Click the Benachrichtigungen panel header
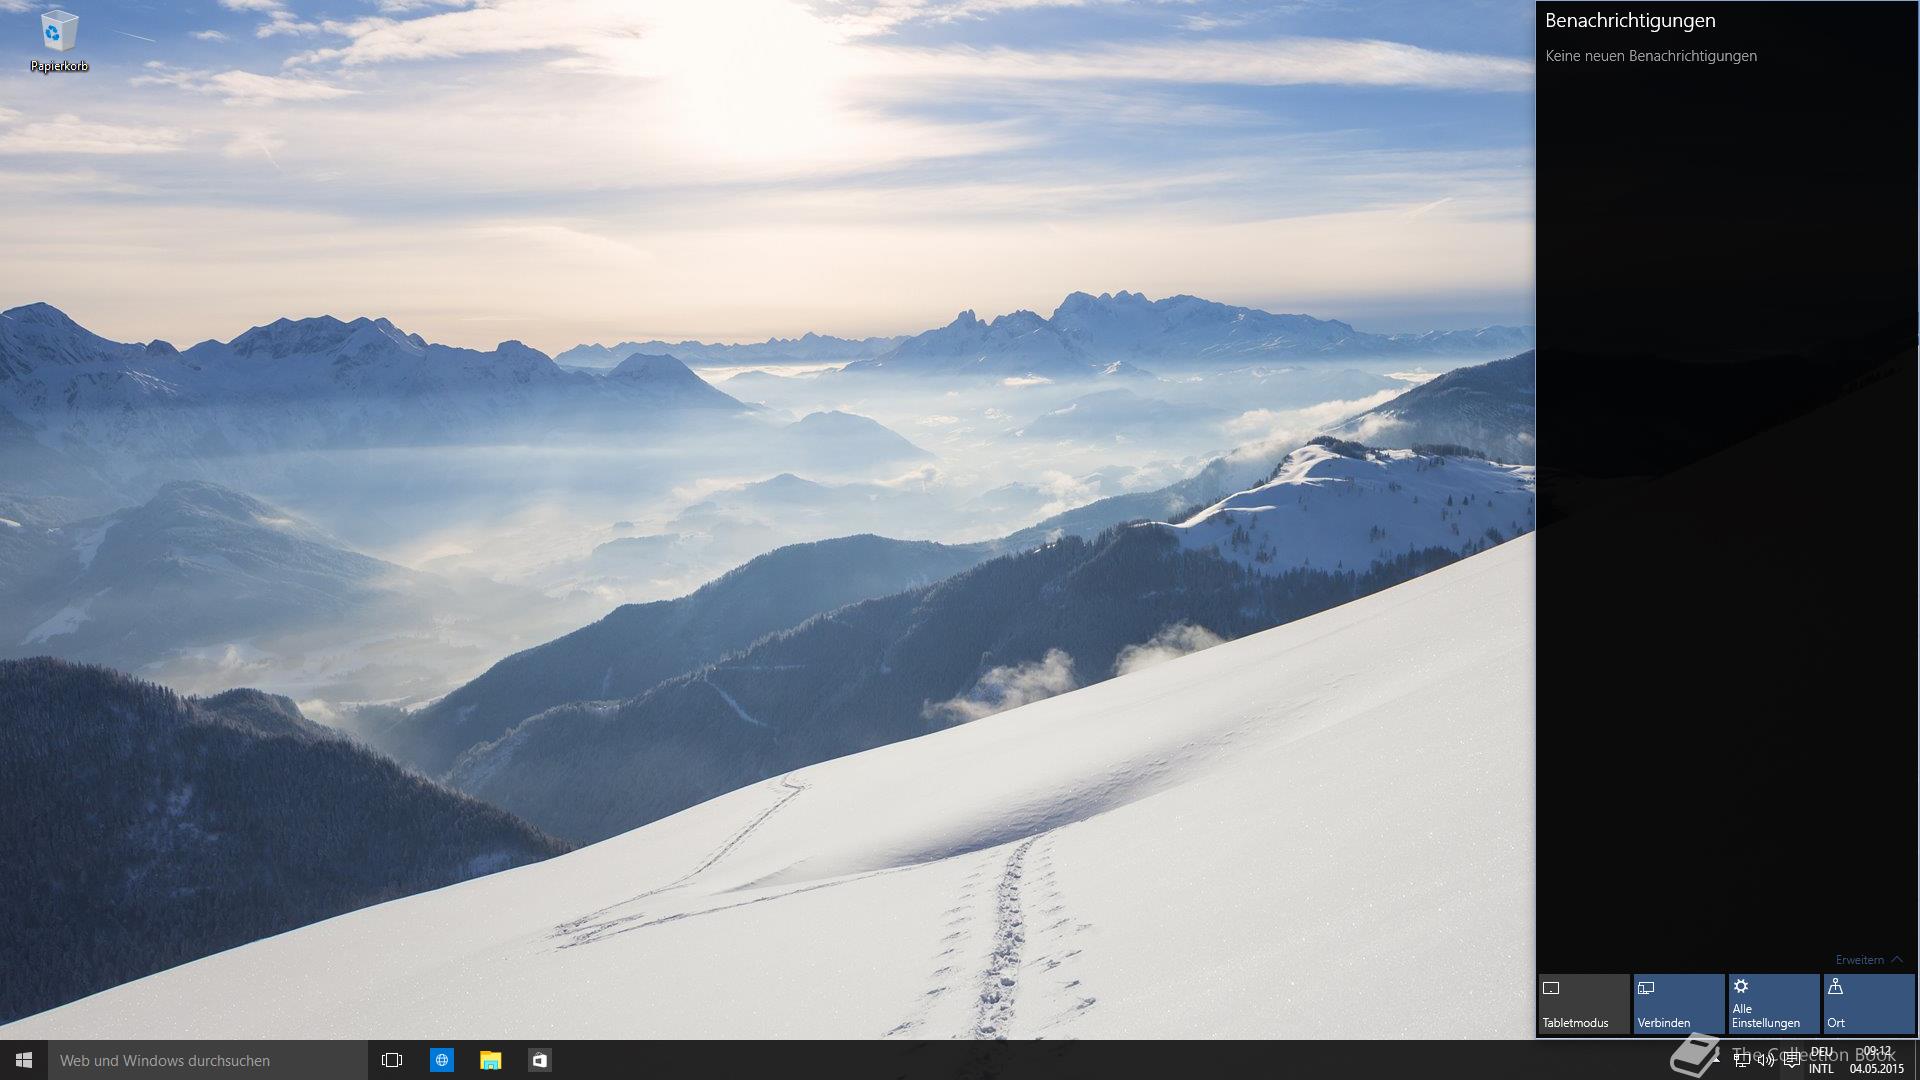This screenshot has width=1920, height=1080. point(1629,20)
